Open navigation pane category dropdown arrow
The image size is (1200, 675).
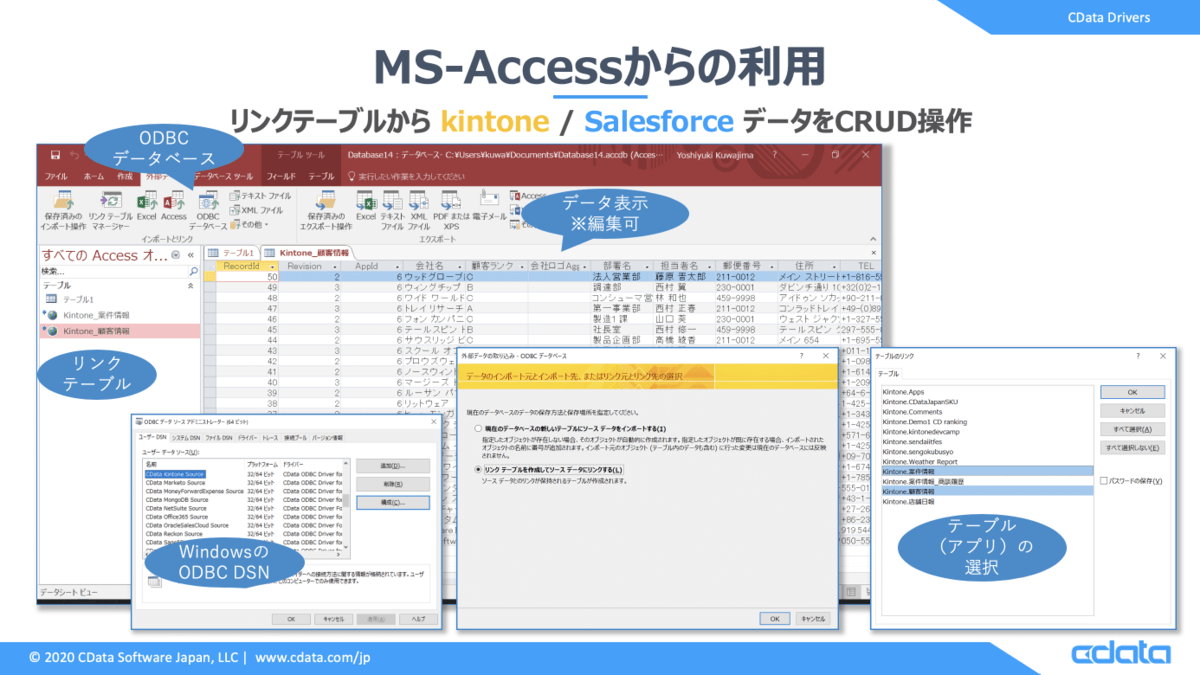pos(176,256)
